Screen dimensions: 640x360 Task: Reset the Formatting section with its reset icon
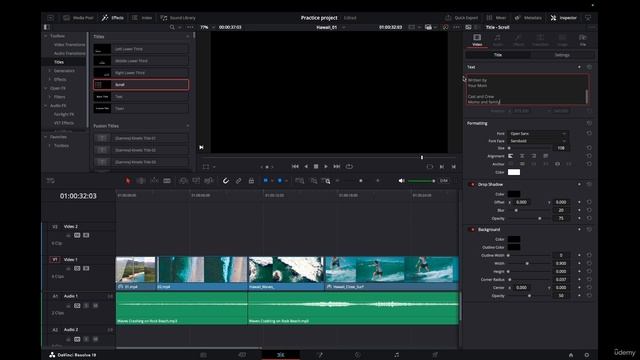tap(589, 123)
